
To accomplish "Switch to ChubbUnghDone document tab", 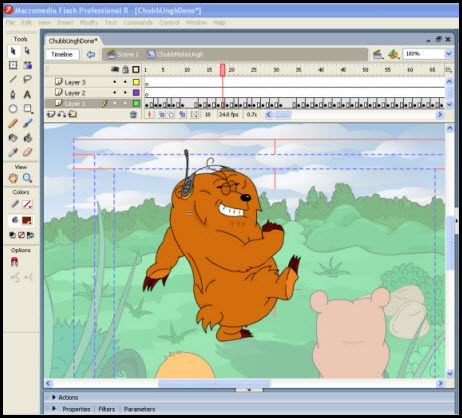I will (x=73, y=41).
